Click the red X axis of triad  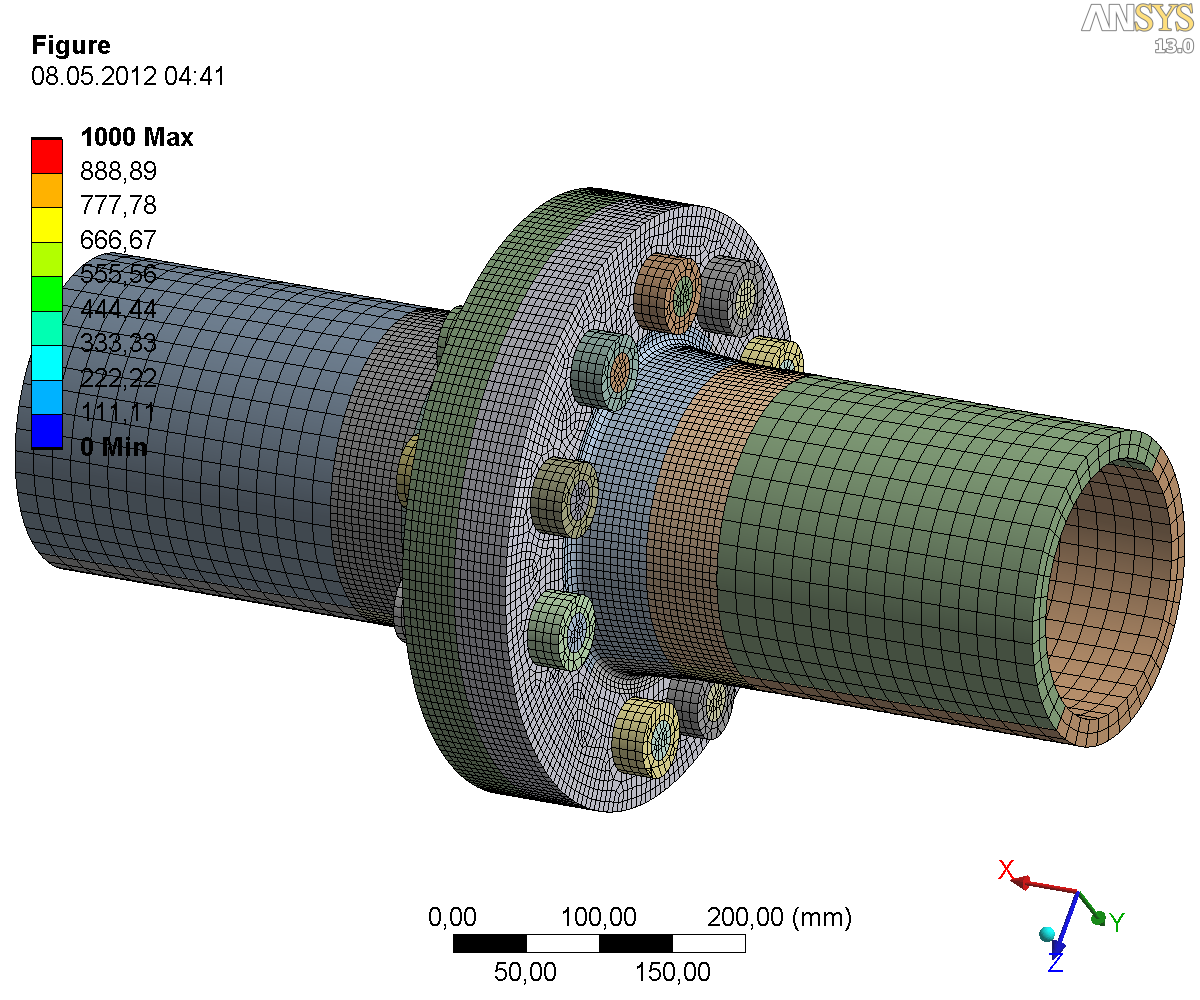click(1042, 886)
